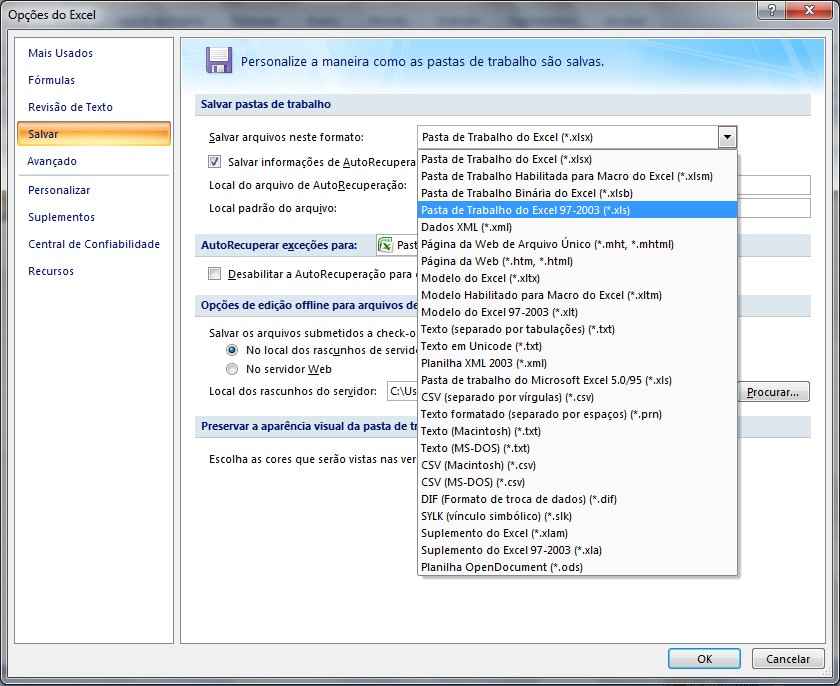Toggle Salvar informações de AutoRecuperação checkbox

click(215, 161)
